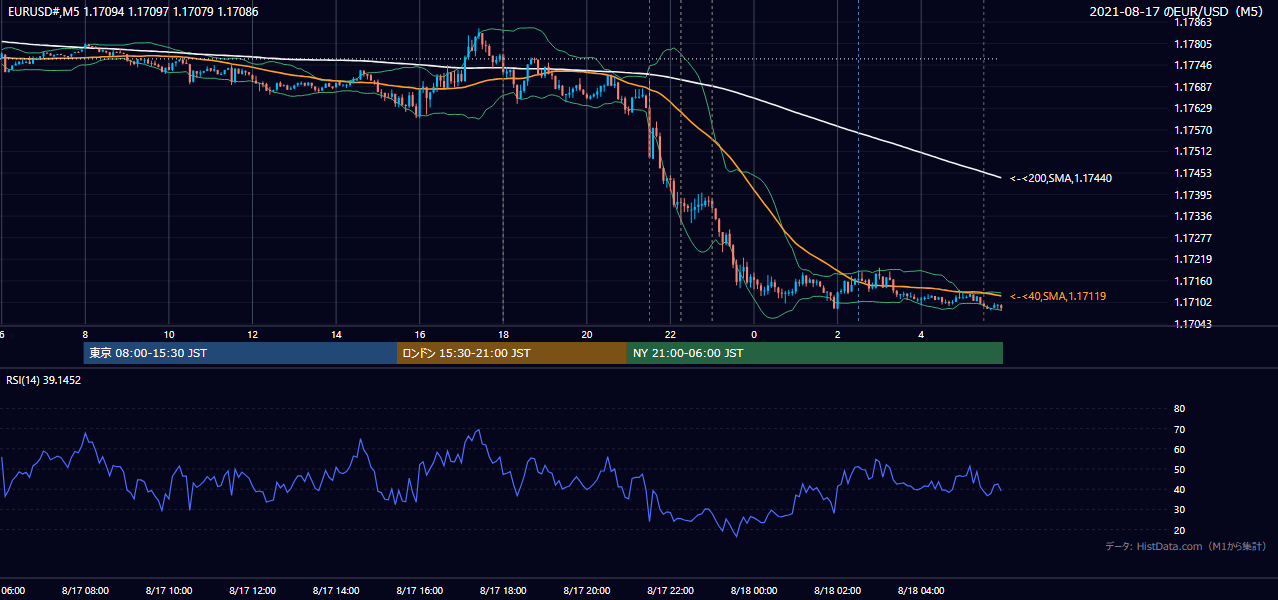
Task: Click the RSI(14) 39.1452 indicator label
Action: [44, 380]
